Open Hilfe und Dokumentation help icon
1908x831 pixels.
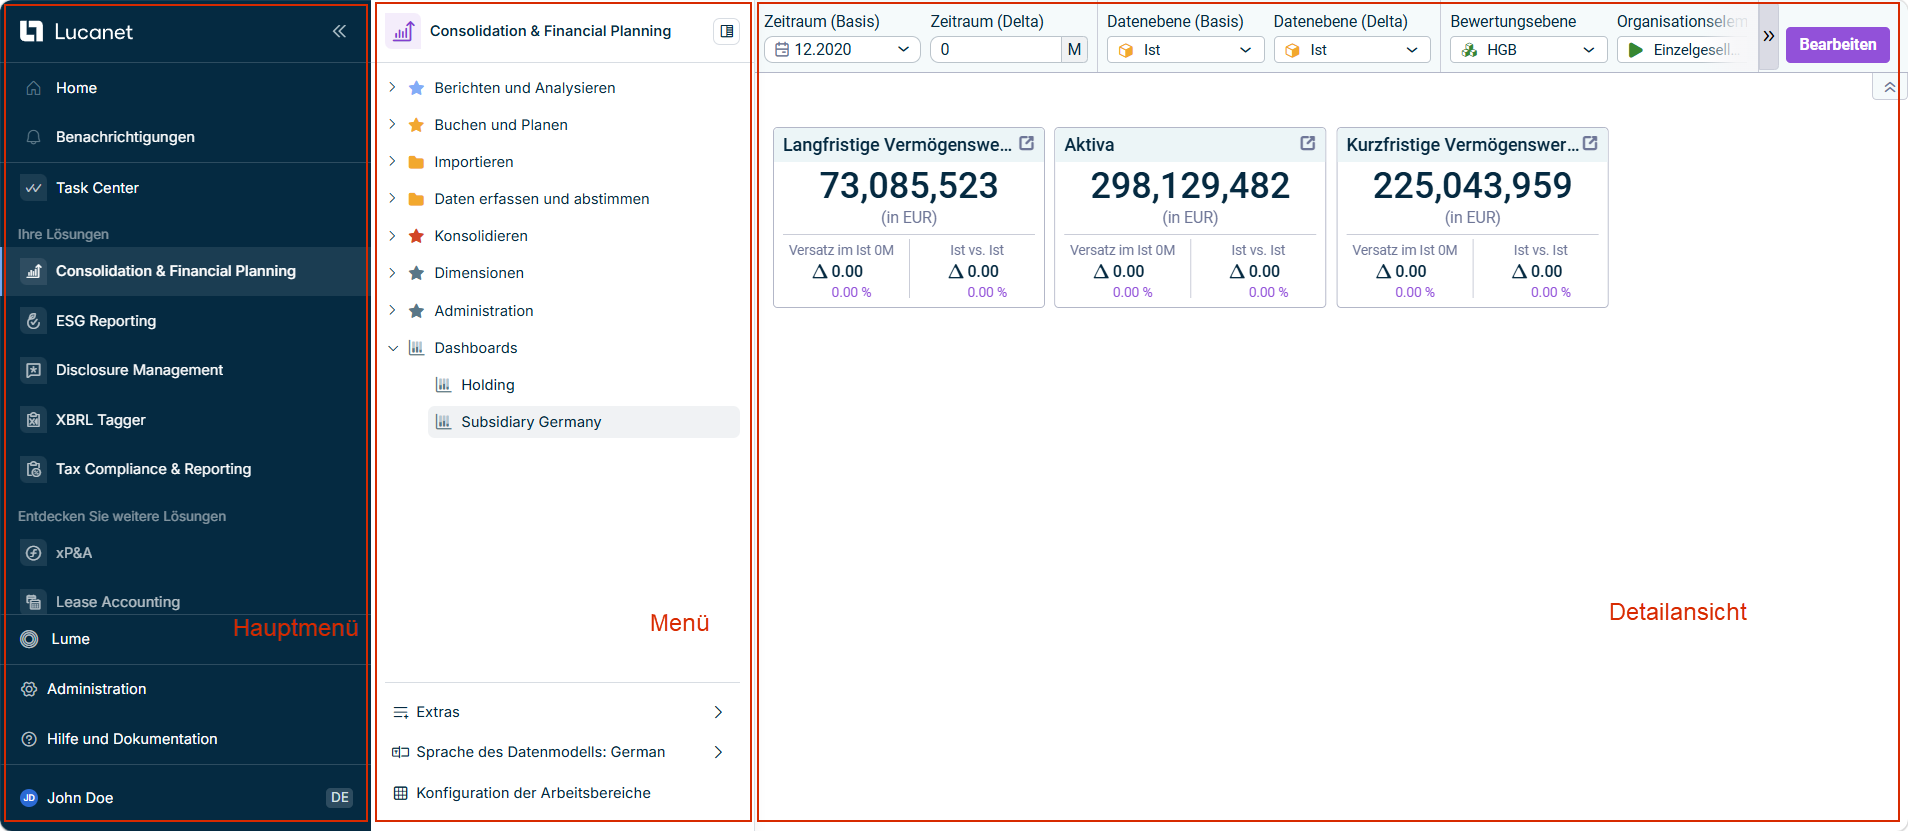click(30, 739)
